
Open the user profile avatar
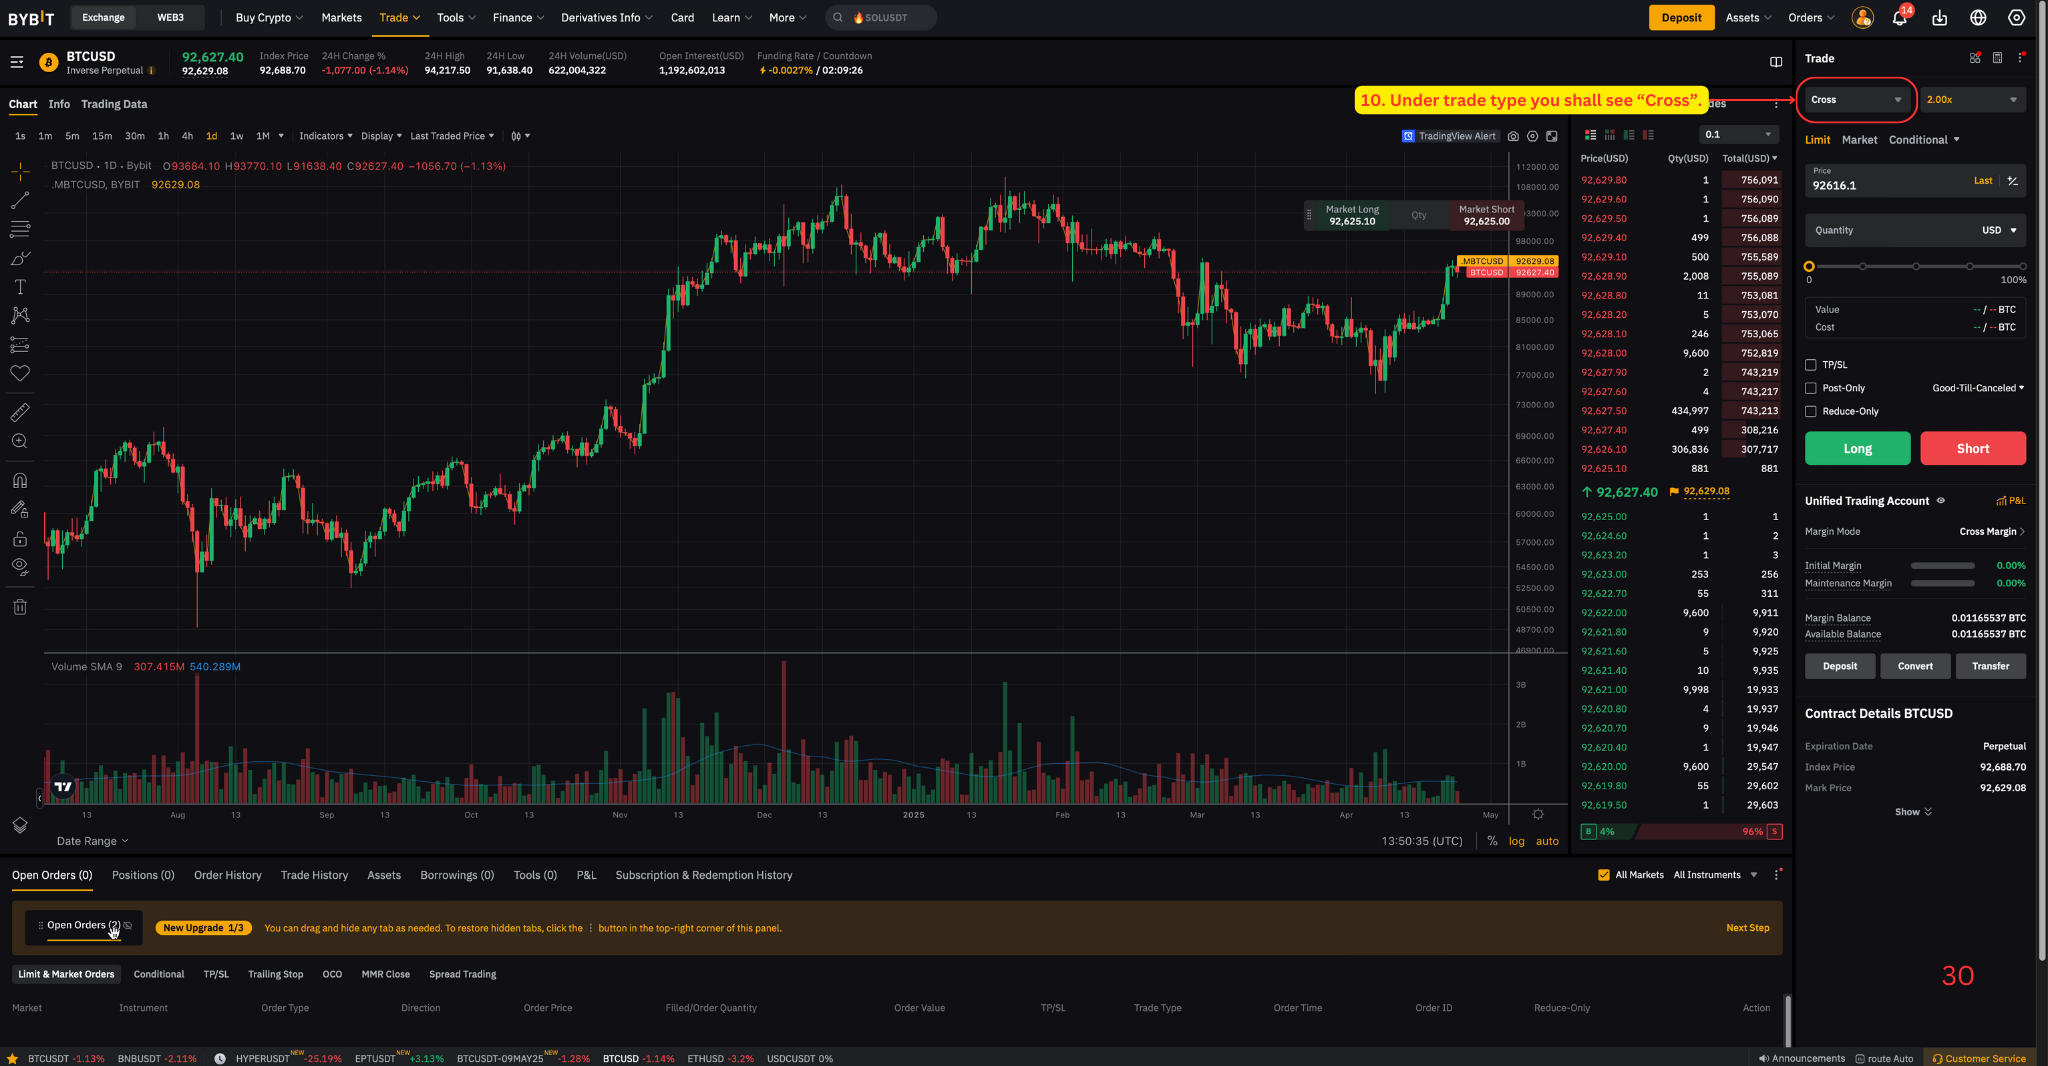1862,18
